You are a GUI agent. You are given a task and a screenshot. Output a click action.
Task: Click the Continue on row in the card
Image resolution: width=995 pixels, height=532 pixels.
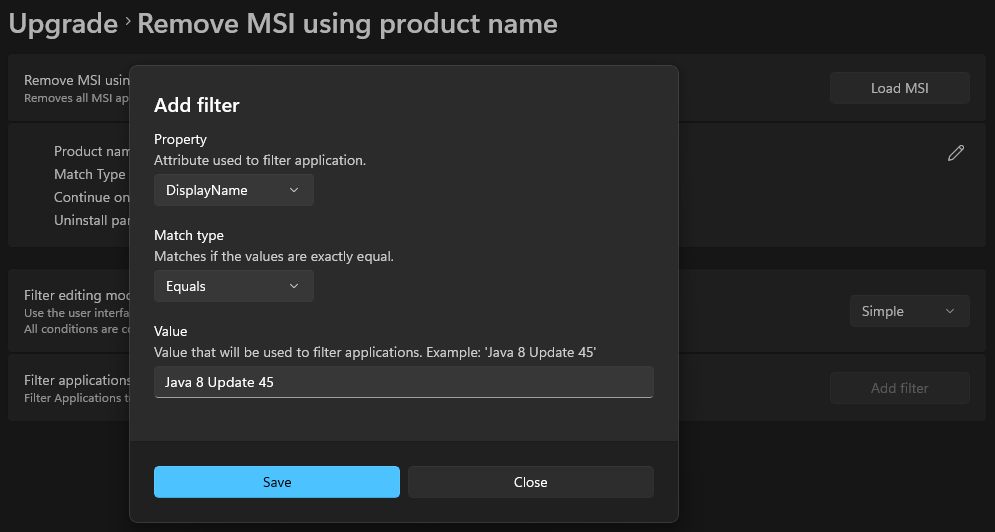91,197
